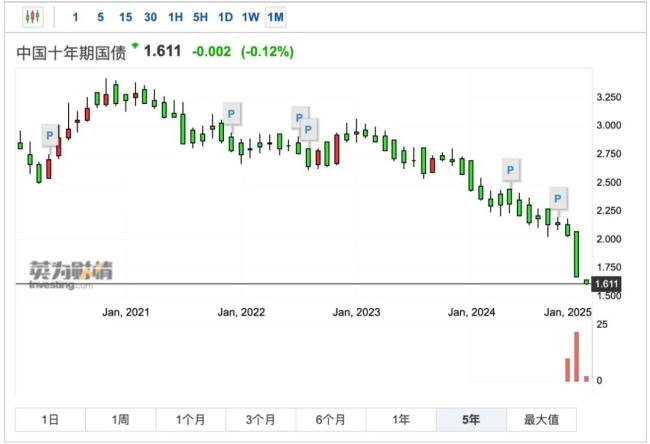Set time range to 6个月
Viewport: 650px width, 444px height.
(x=330, y=420)
